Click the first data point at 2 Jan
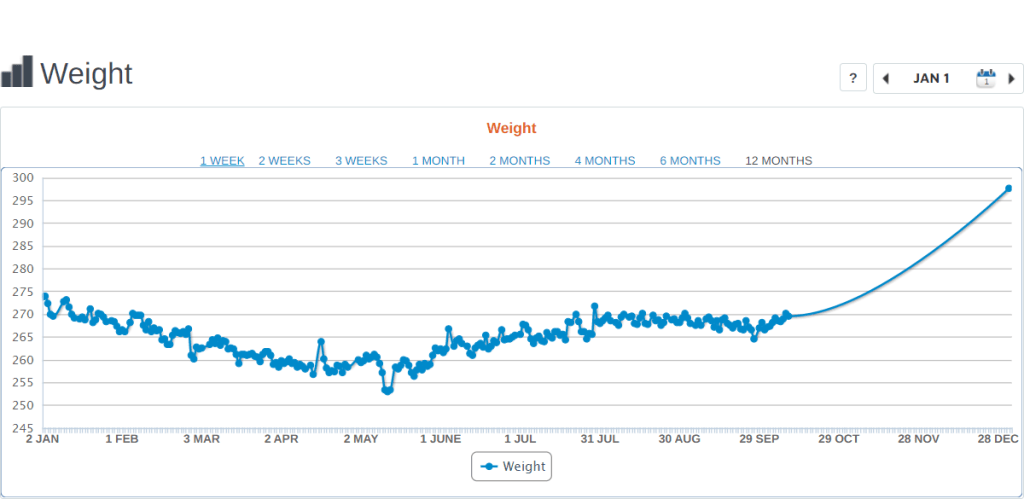The width and height of the screenshot is (1024, 499). coord(44,296)
